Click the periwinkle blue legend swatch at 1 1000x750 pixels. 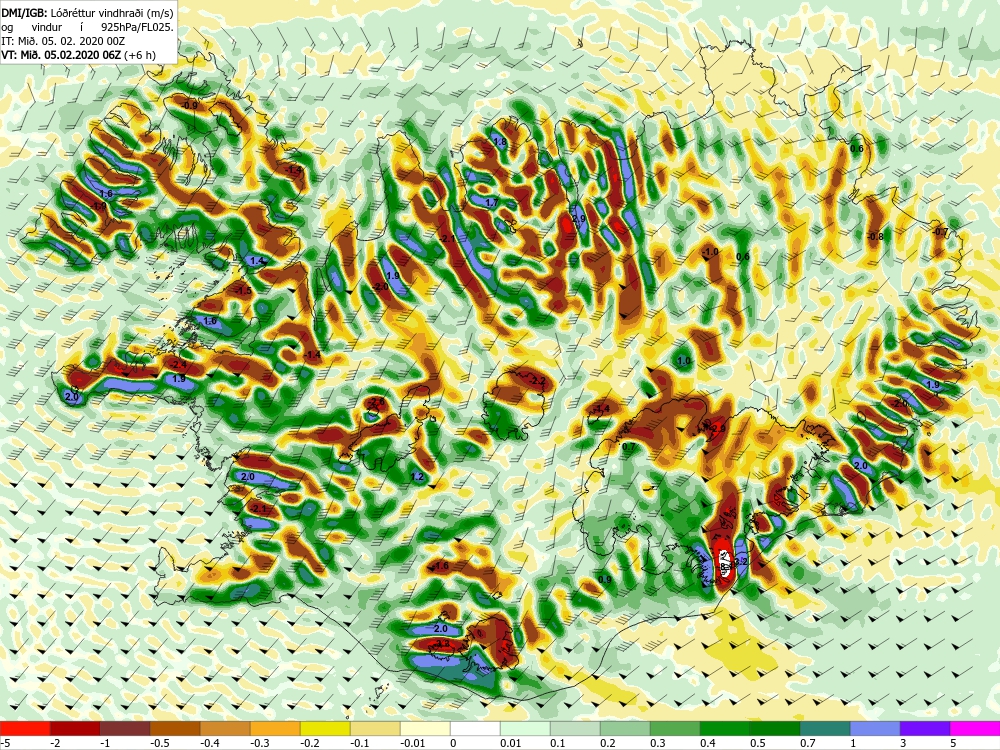coord(875,728)
